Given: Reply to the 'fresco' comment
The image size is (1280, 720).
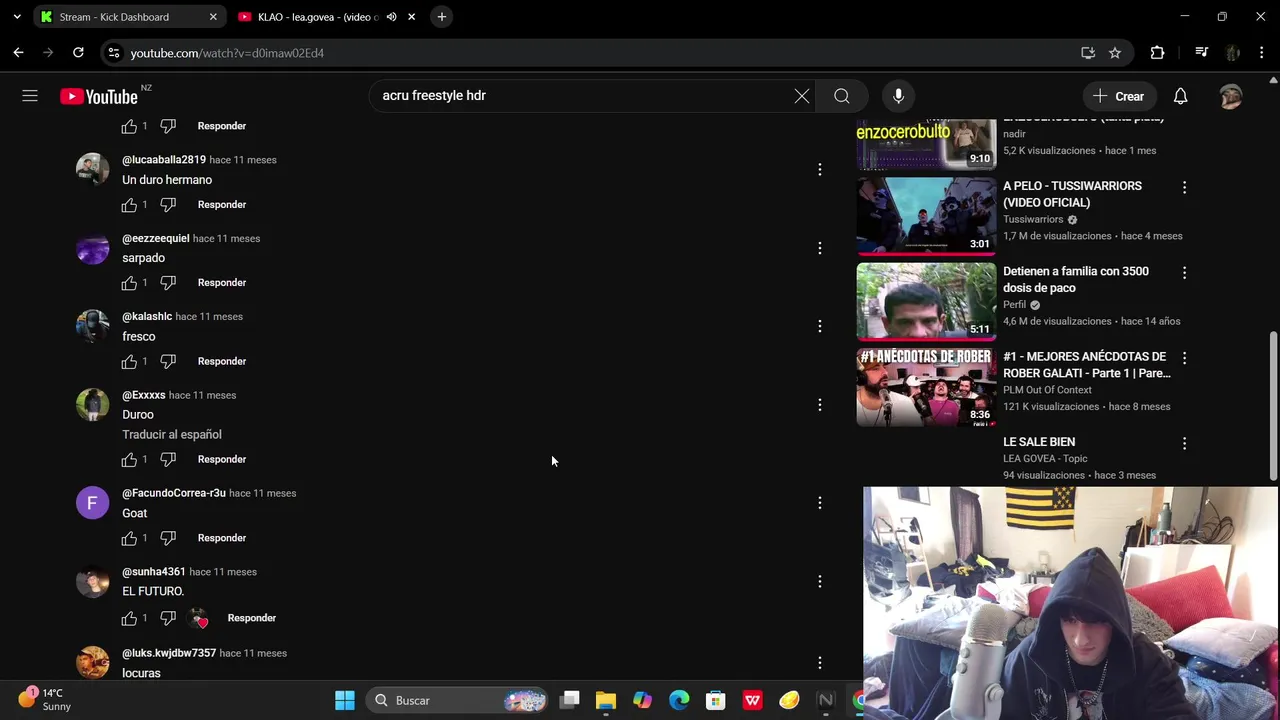Looking at the screenshot, I should (x=222, y=361).
